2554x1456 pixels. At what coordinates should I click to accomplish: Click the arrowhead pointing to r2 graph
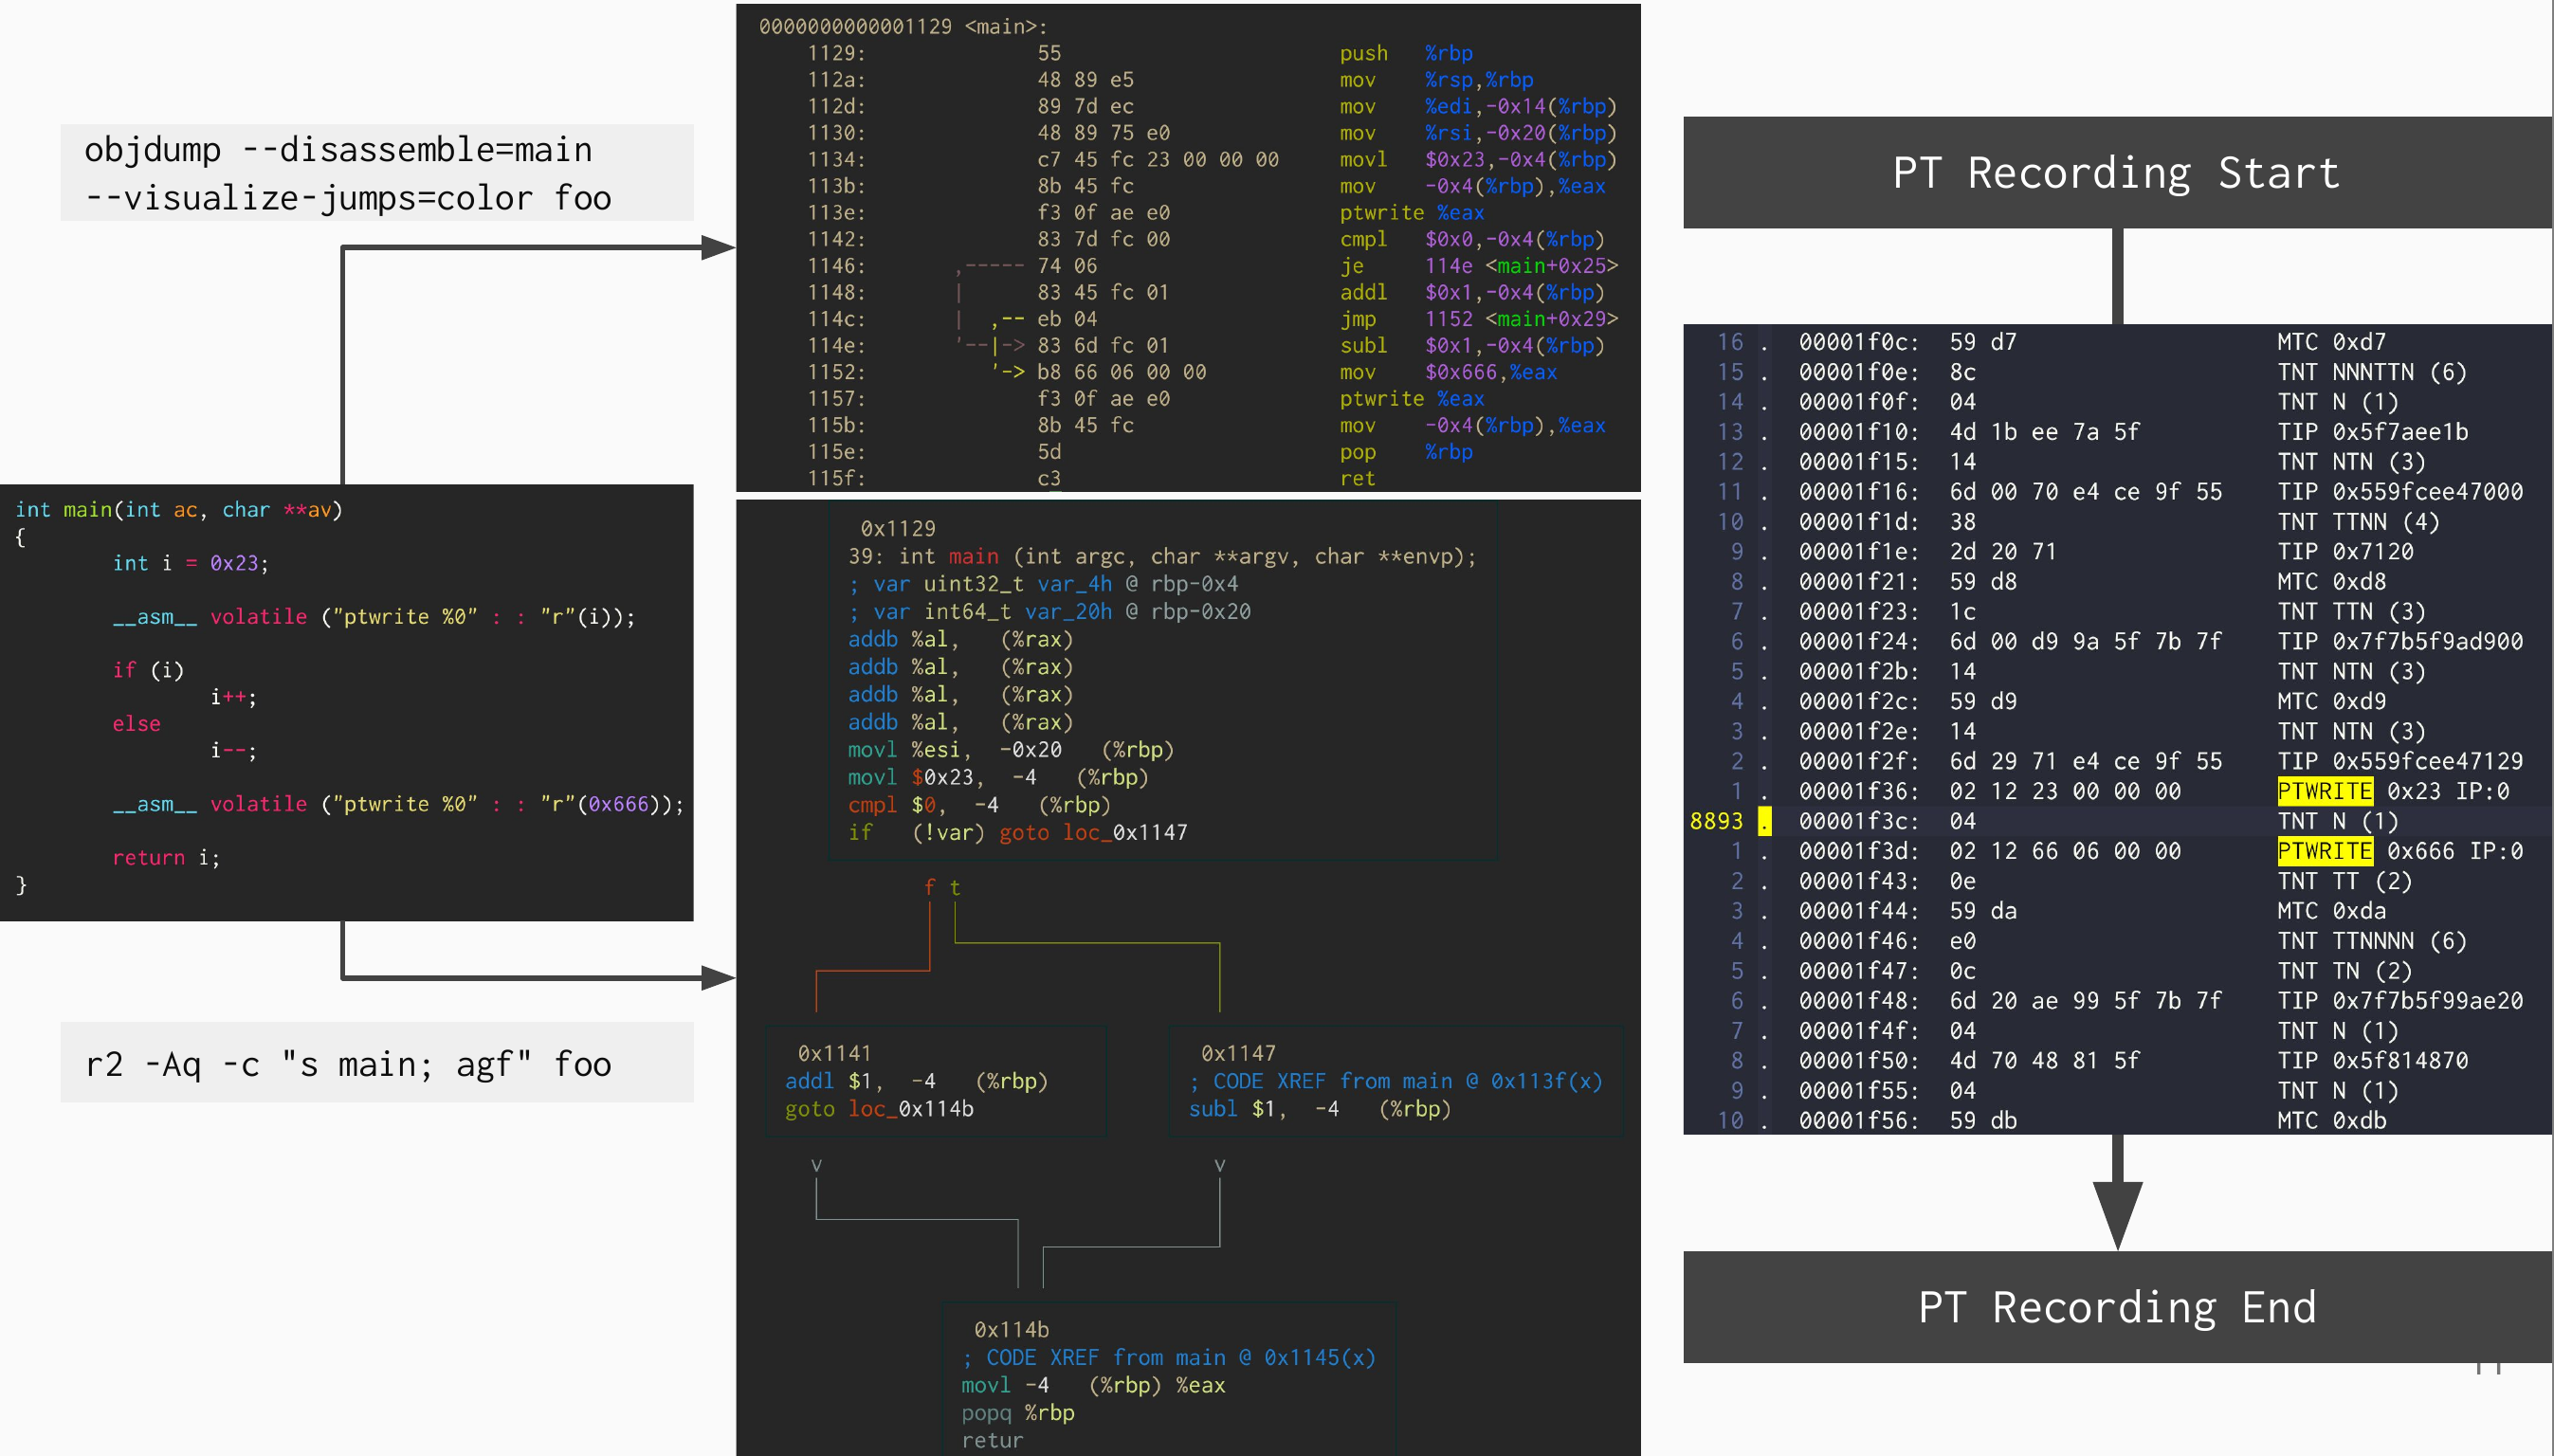pyautogui.click(x=718, y=977)
